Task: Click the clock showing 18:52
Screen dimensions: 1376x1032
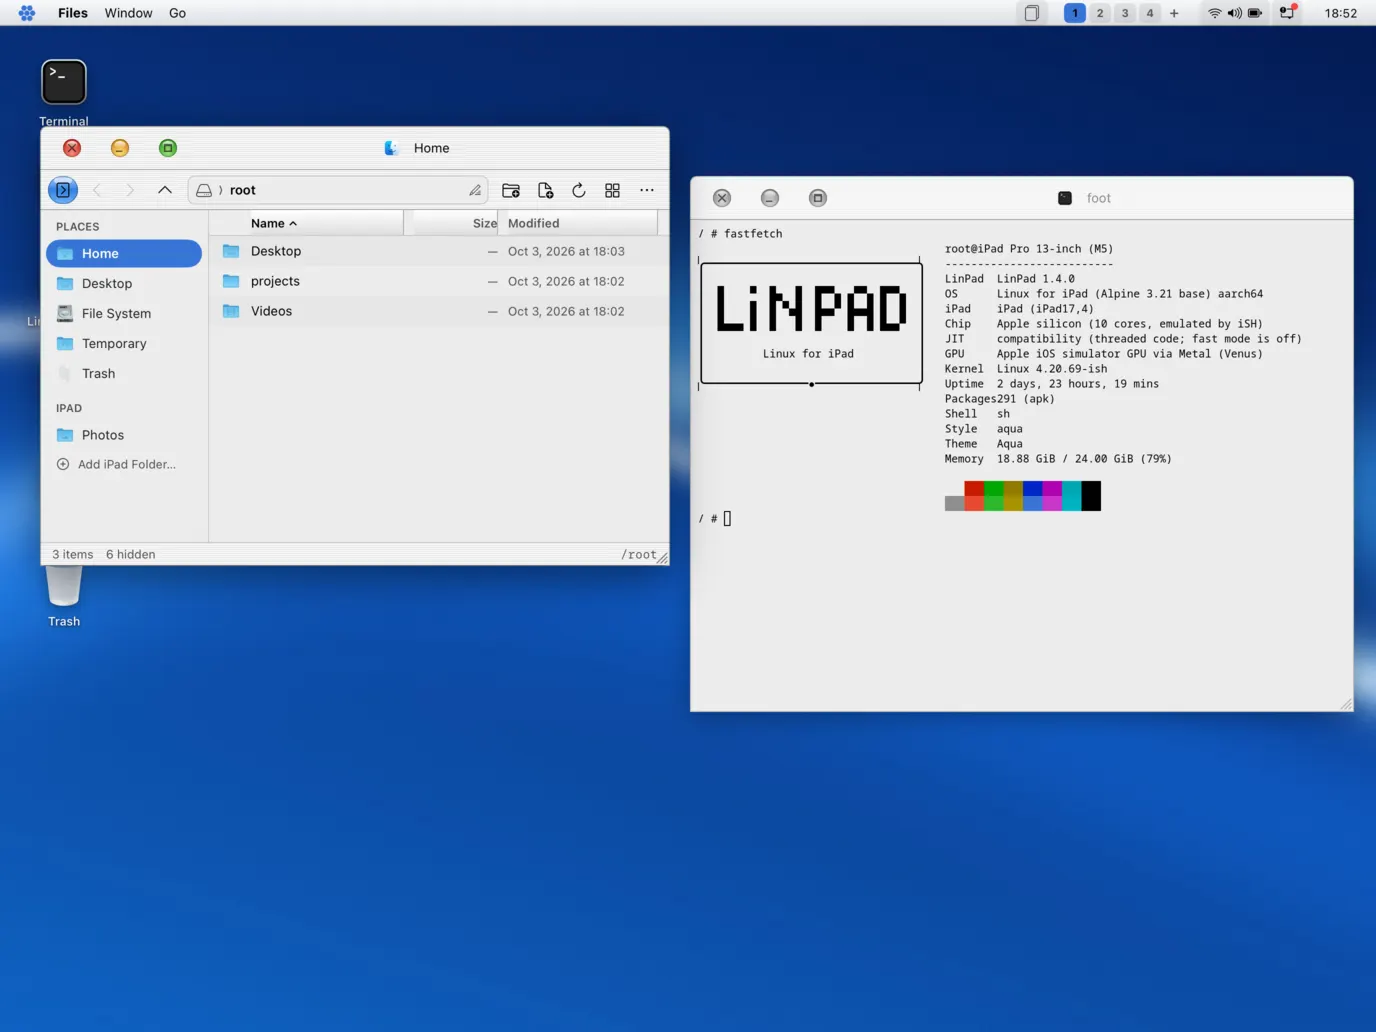Action: [x=1341, y=13]
